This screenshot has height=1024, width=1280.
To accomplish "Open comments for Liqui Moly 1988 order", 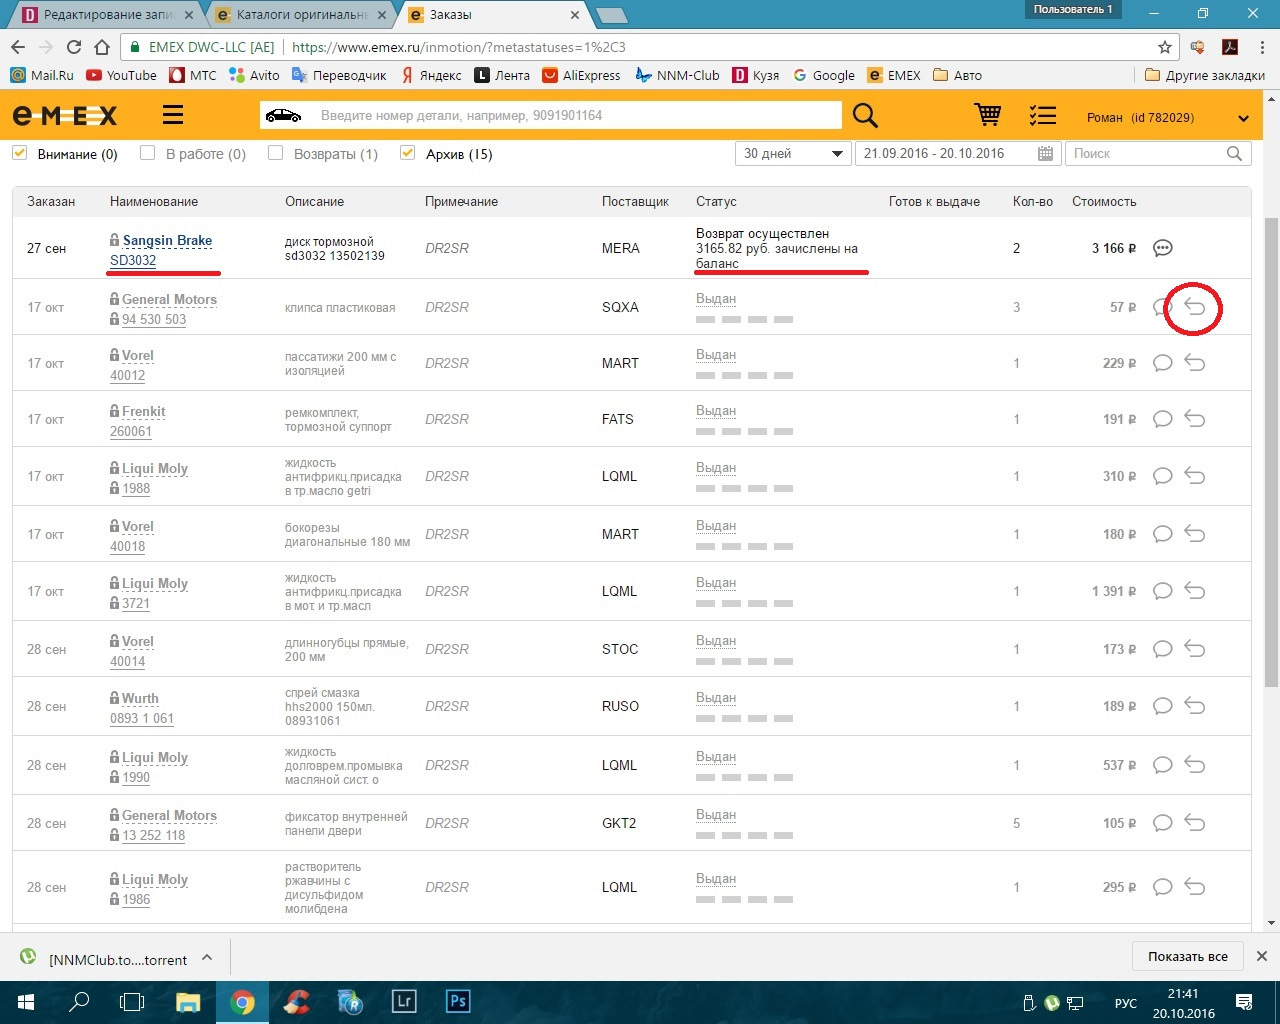I will (1162, 476).
